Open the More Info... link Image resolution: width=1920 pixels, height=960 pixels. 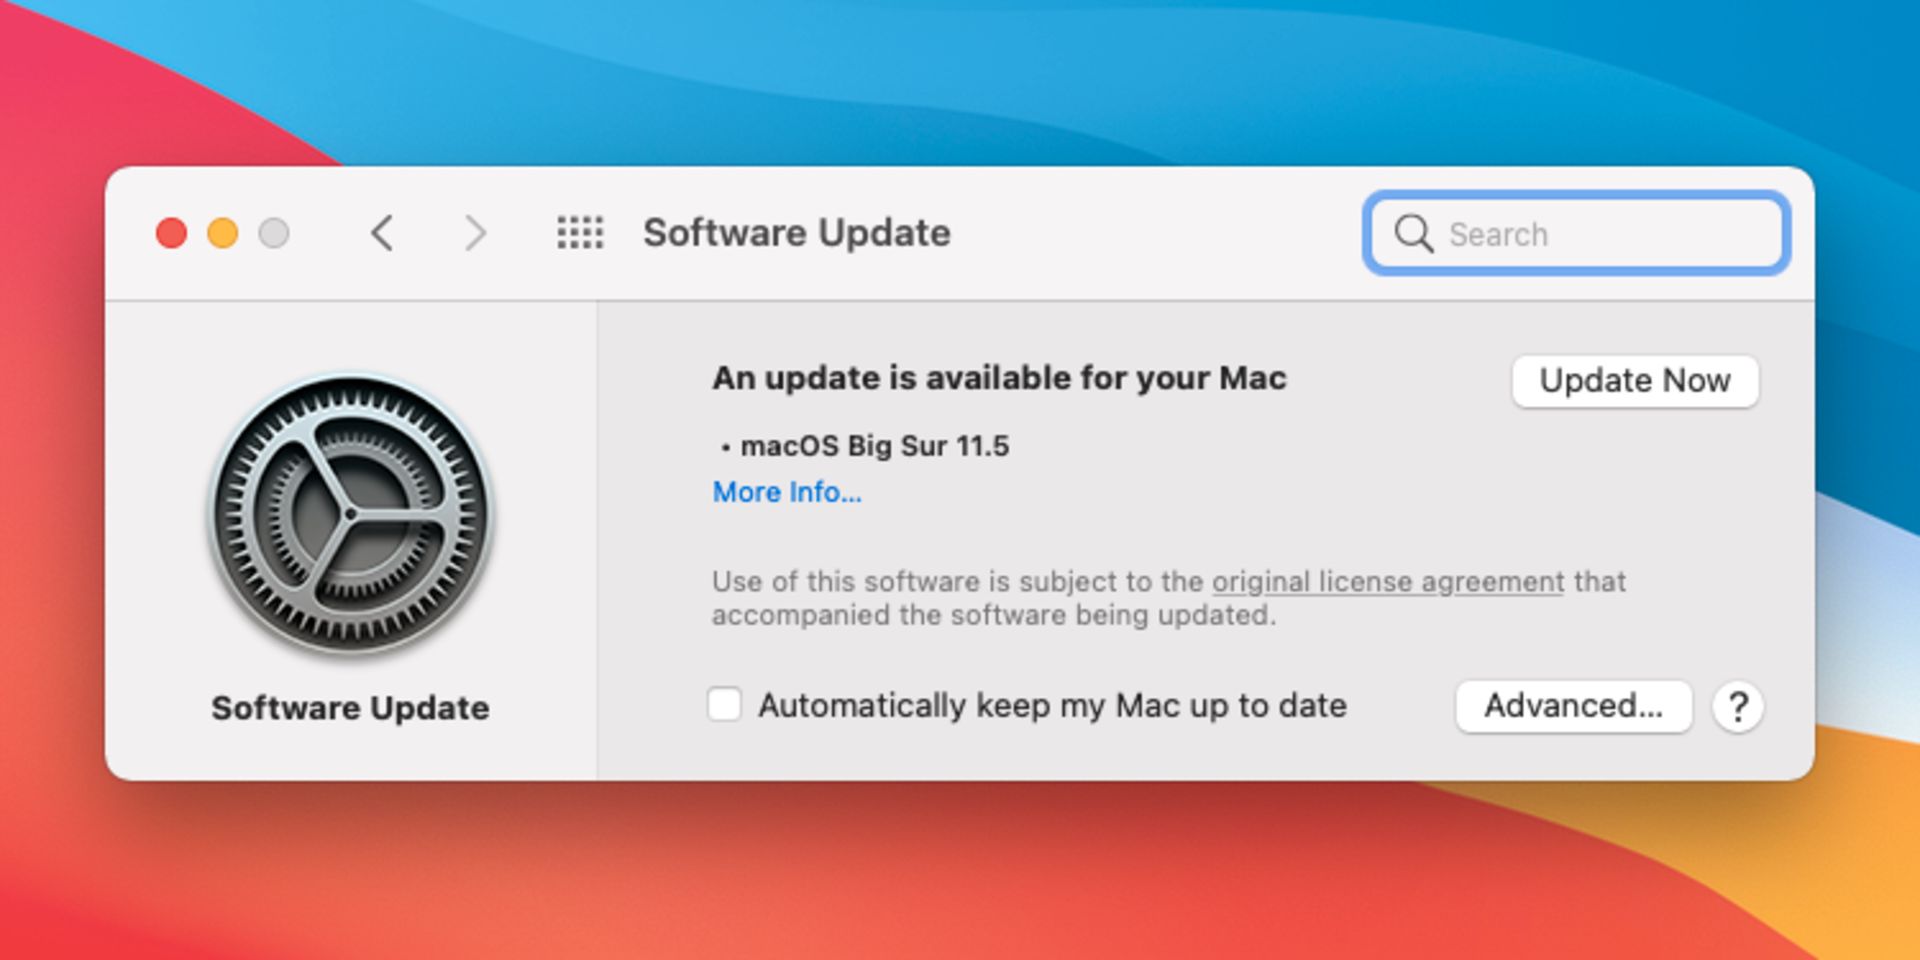tap(786, 492)
